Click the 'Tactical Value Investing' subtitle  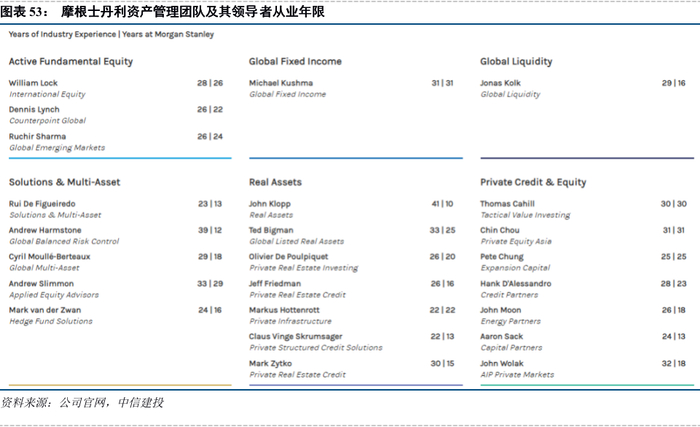[525, 215]
